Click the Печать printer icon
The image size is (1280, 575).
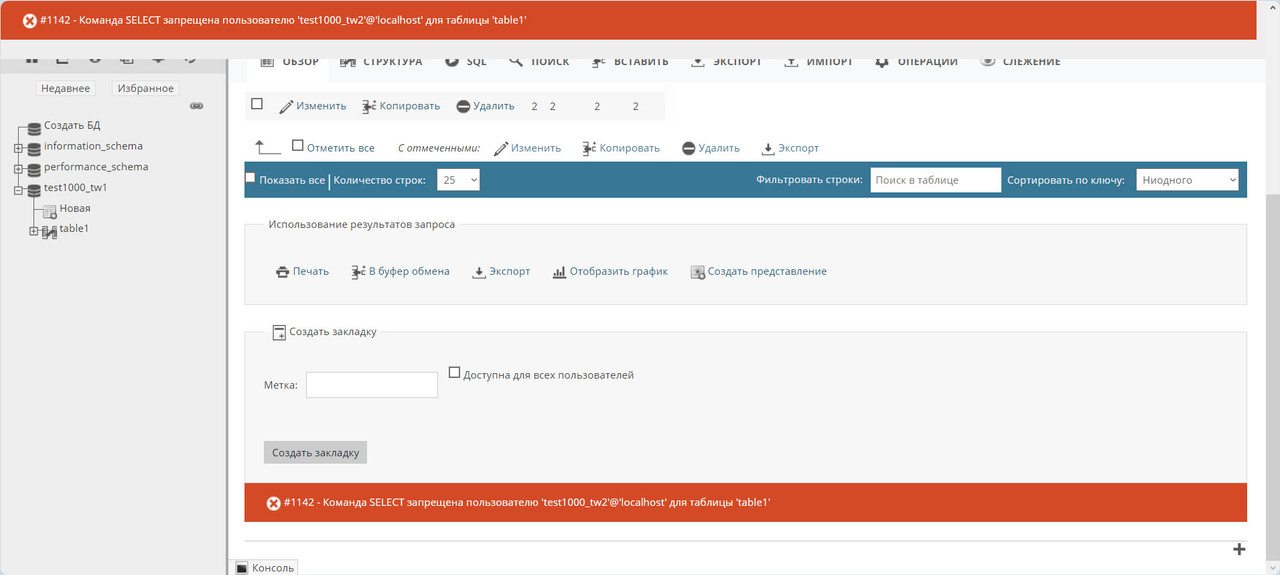[282, 271]
